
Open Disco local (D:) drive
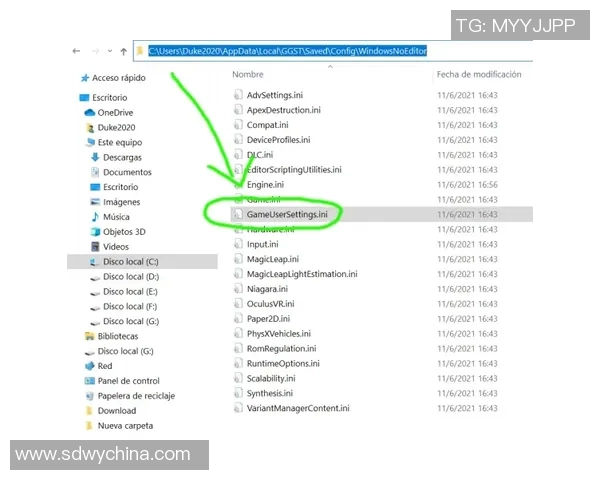click(130, 276)
